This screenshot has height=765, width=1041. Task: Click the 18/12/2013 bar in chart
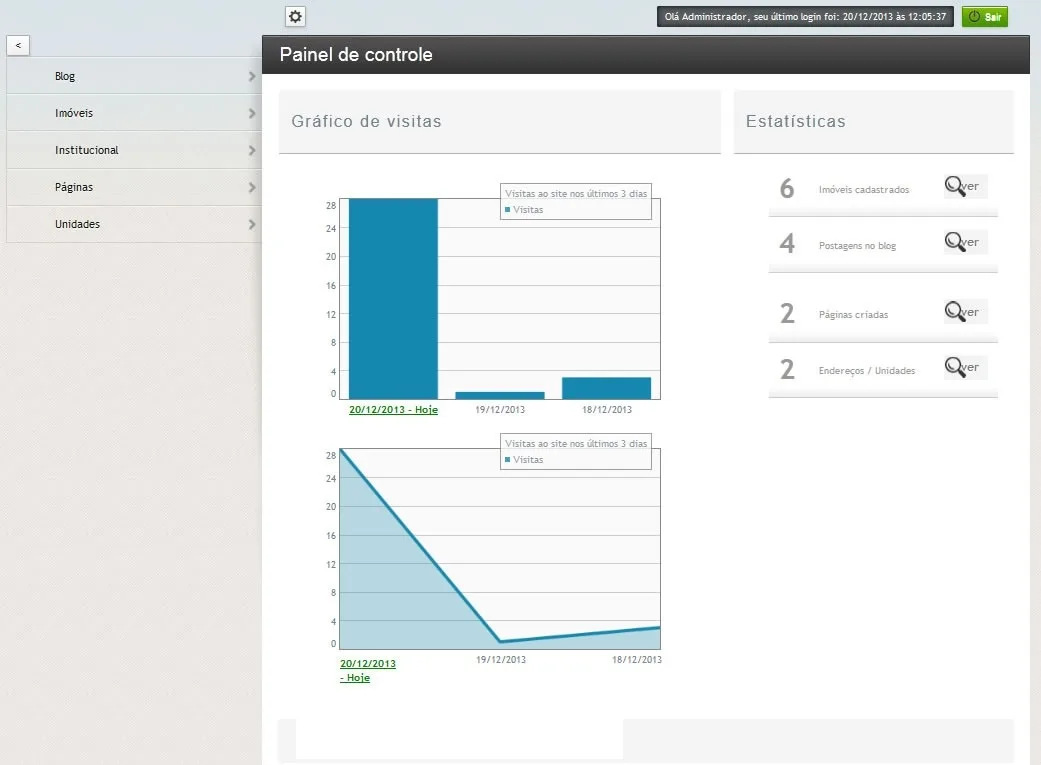click(606, 388)
